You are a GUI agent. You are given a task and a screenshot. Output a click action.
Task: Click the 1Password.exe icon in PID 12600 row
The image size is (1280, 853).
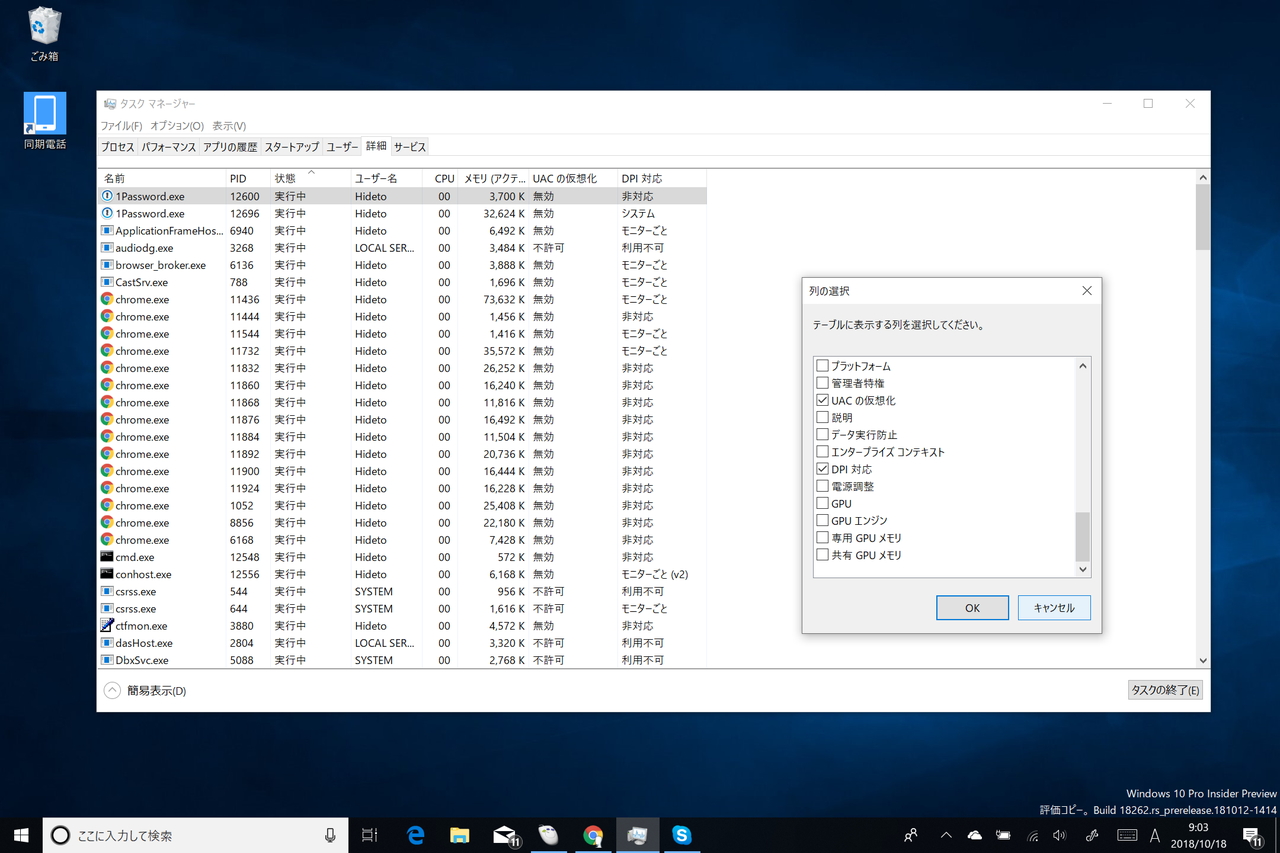point(107,196)
